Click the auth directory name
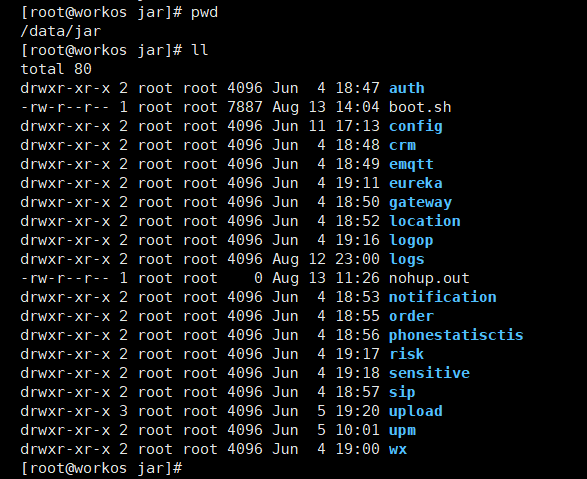The height and width of the screenshot is (479, 587). pos(407,88)
